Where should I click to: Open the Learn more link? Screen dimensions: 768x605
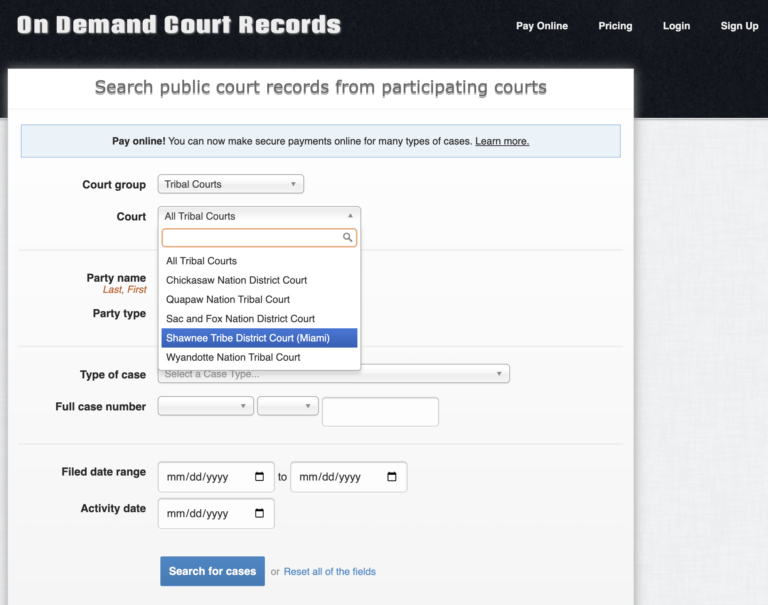pyautogui.click(x=502, y=141)
